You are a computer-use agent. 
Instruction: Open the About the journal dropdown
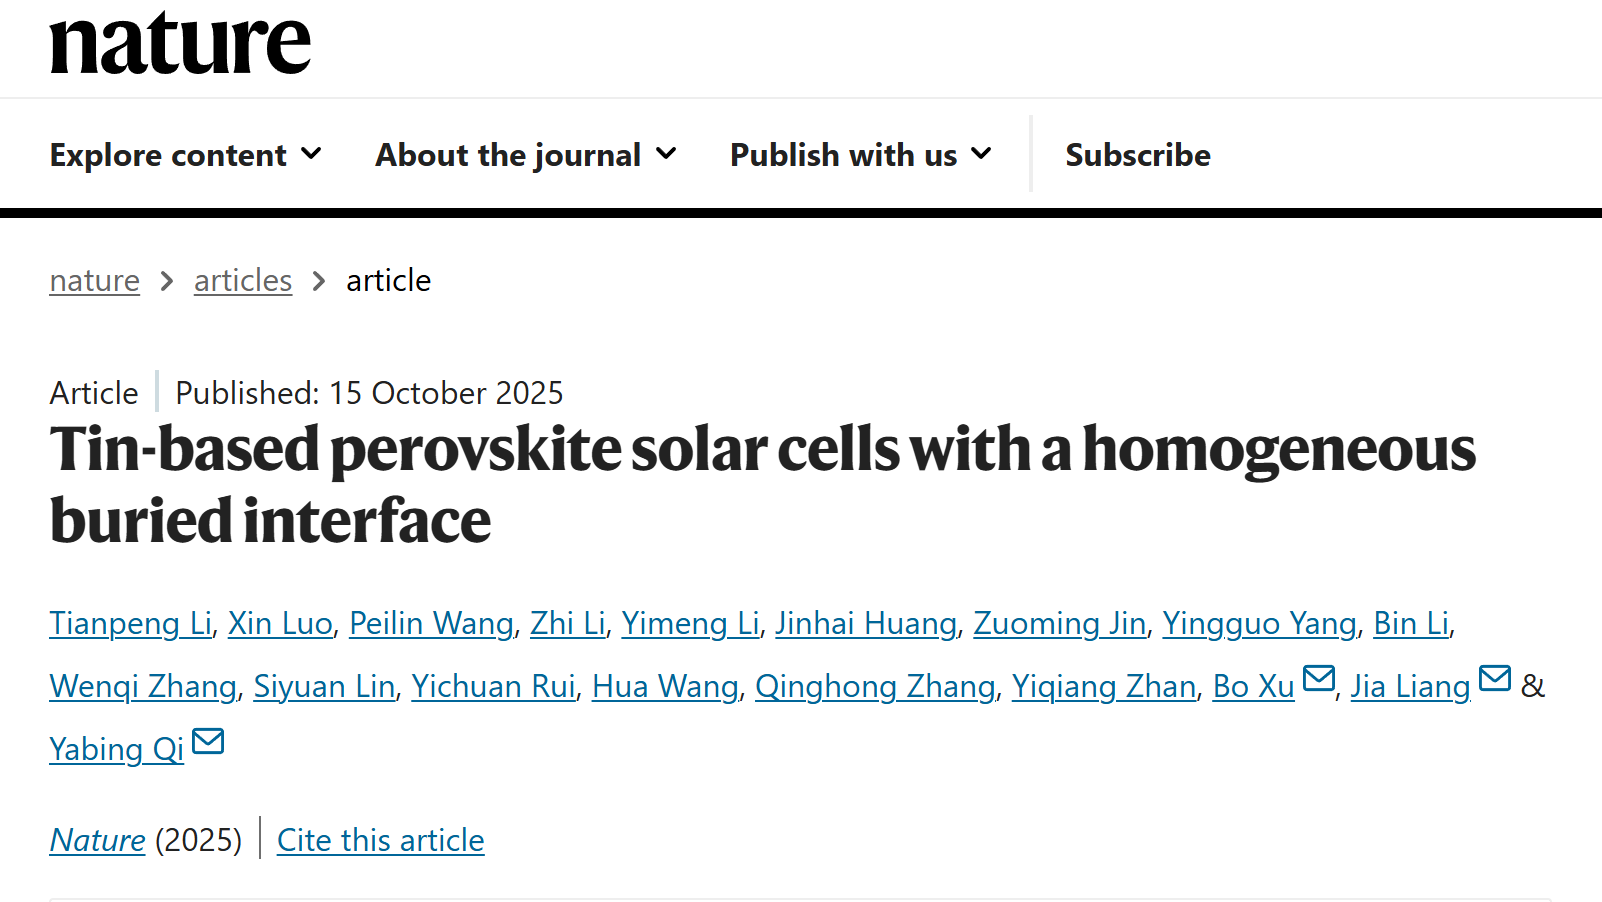pos(526,155)
